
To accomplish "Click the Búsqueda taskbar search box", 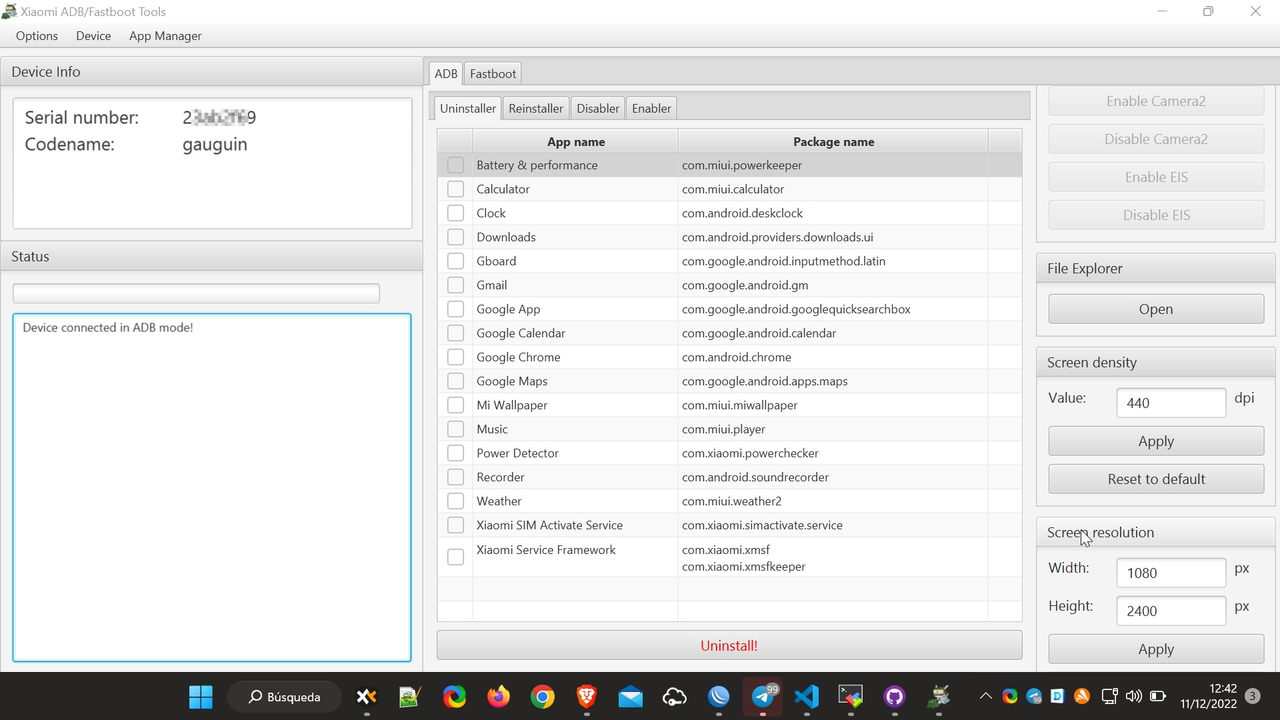I will 284,696.
